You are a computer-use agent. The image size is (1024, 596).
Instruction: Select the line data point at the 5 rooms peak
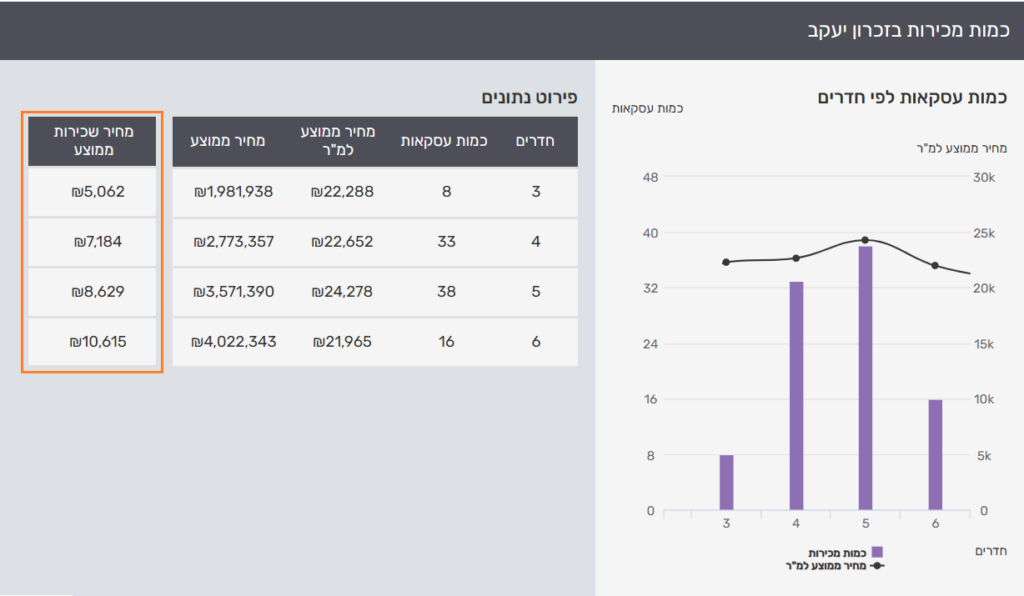(x=865, y=240)
